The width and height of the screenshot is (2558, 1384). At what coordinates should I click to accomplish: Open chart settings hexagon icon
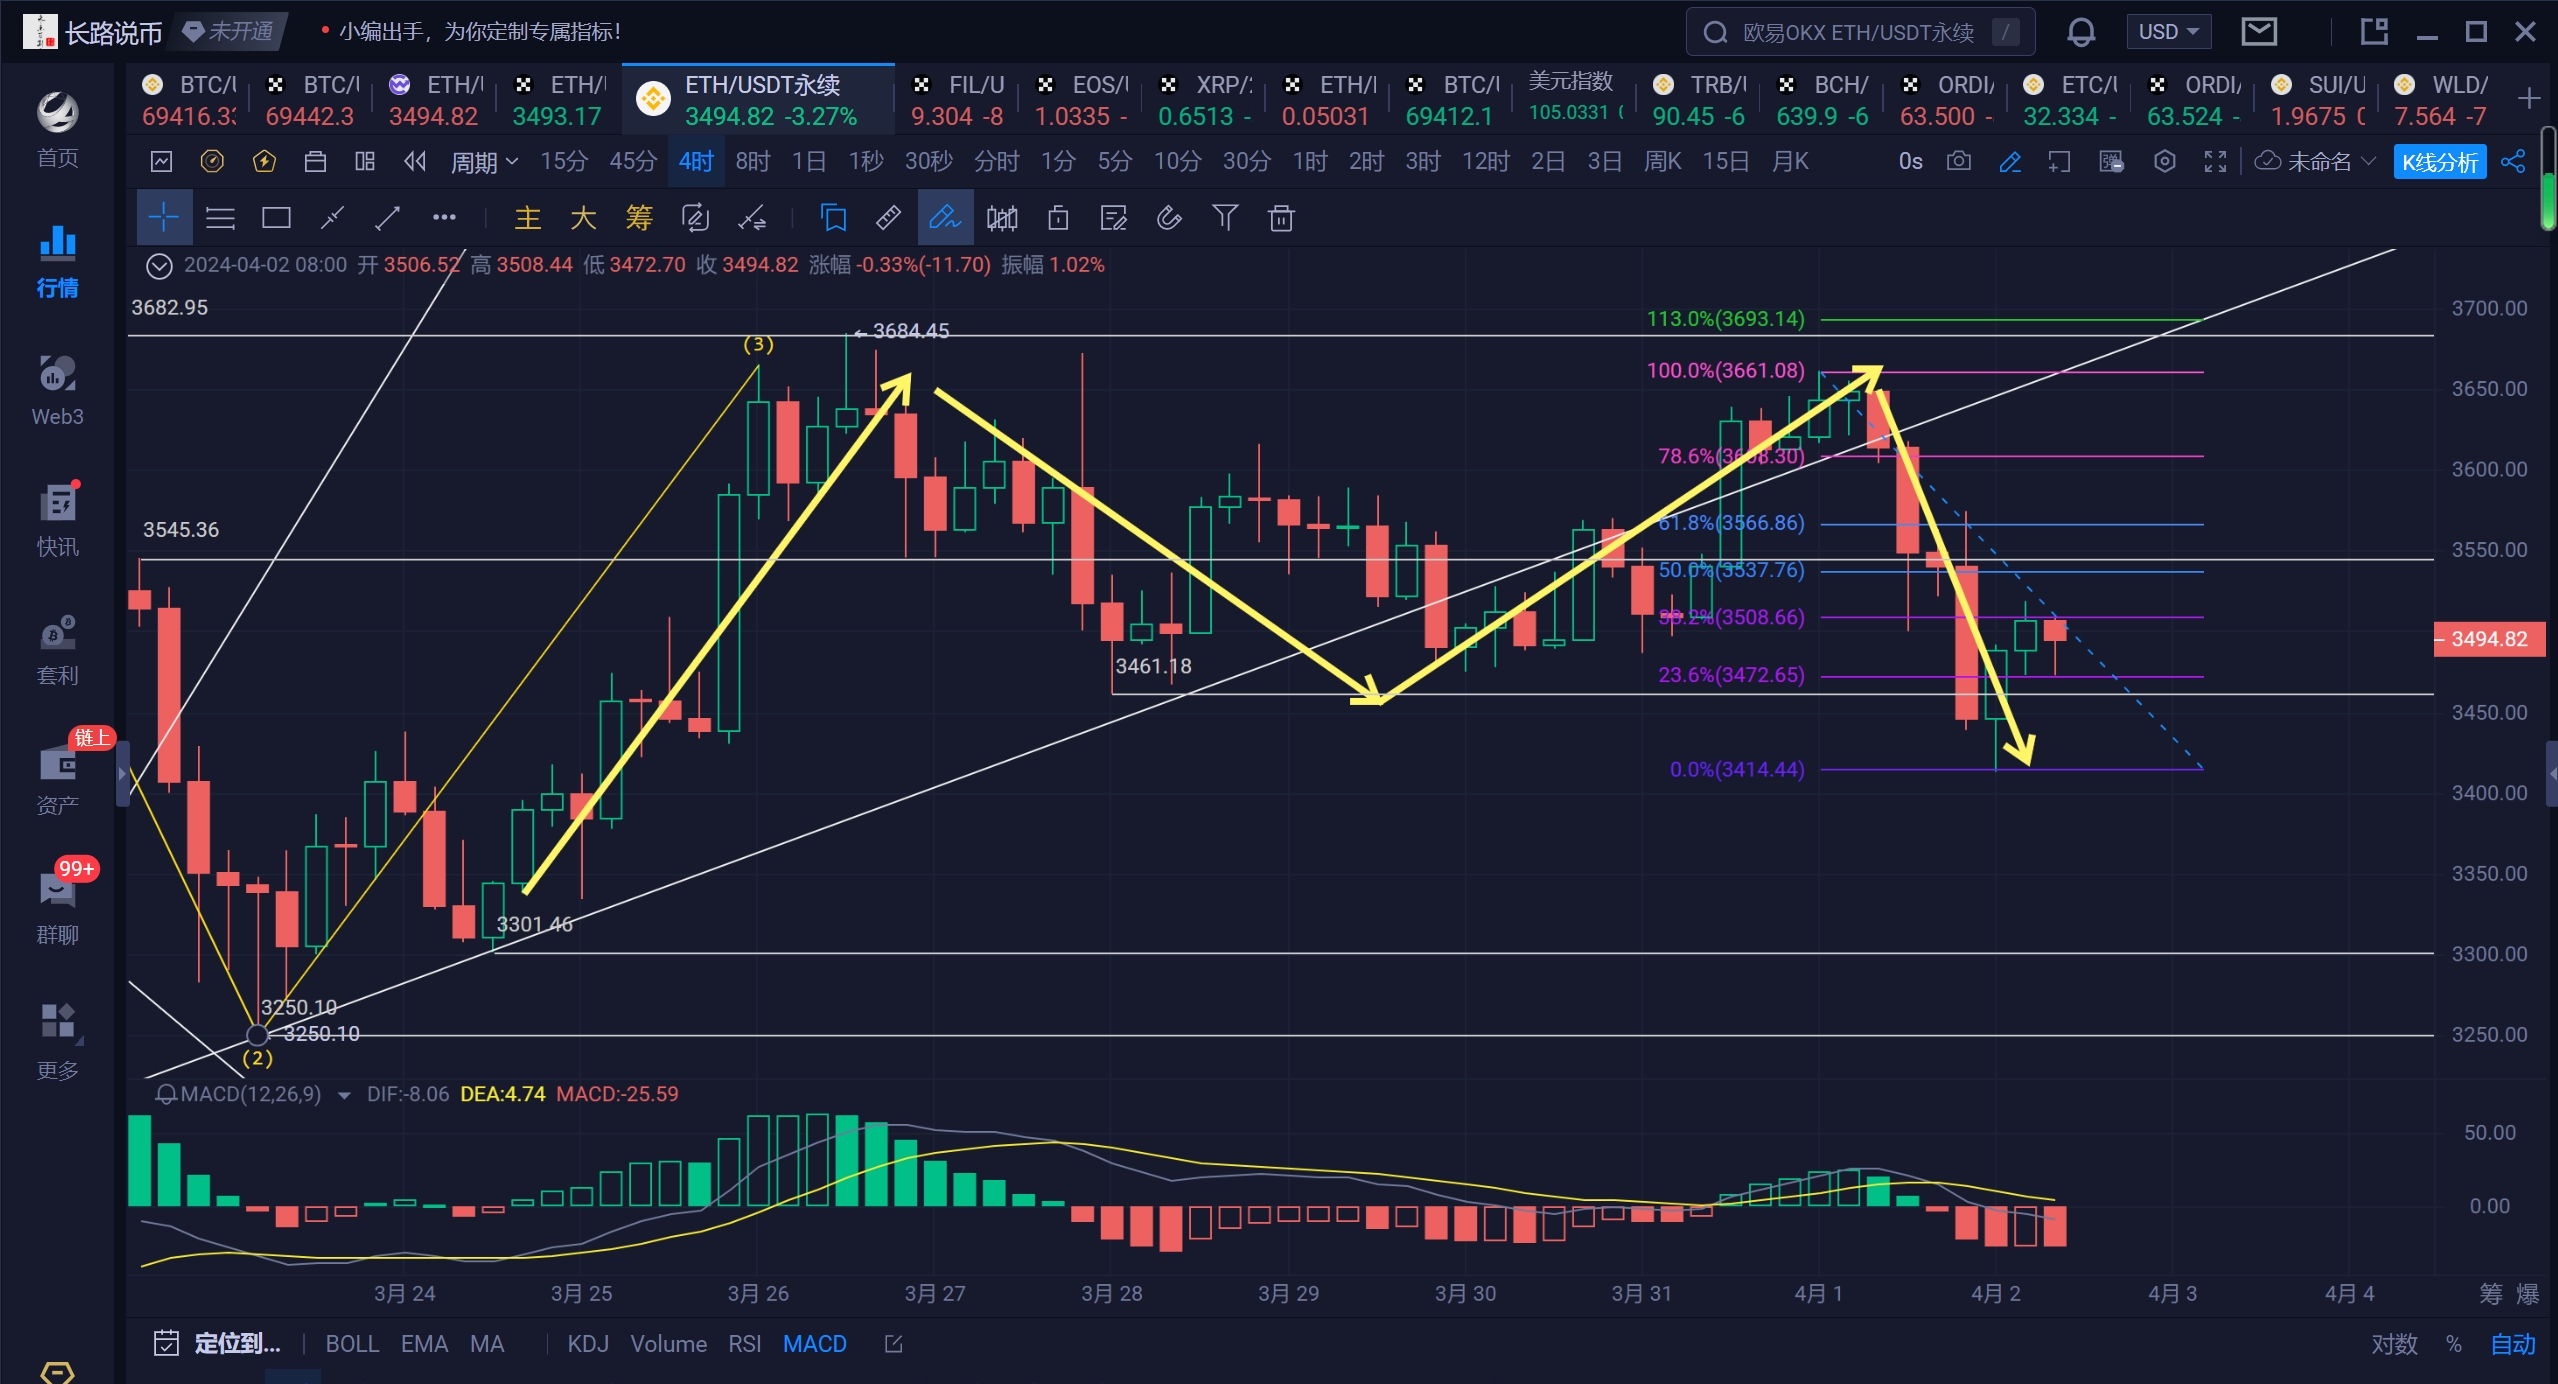coord(2165,161)
